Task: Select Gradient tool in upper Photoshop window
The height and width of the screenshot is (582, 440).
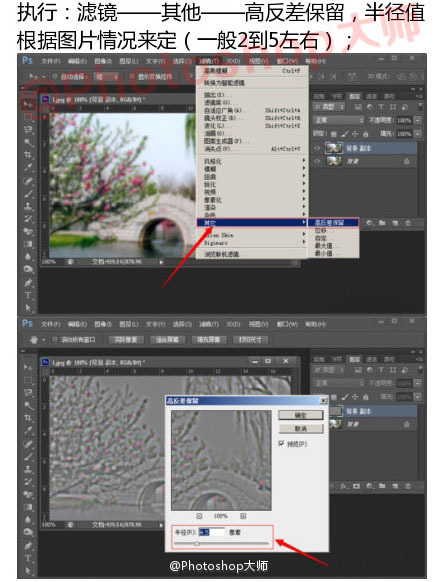Action: point(28,244)
